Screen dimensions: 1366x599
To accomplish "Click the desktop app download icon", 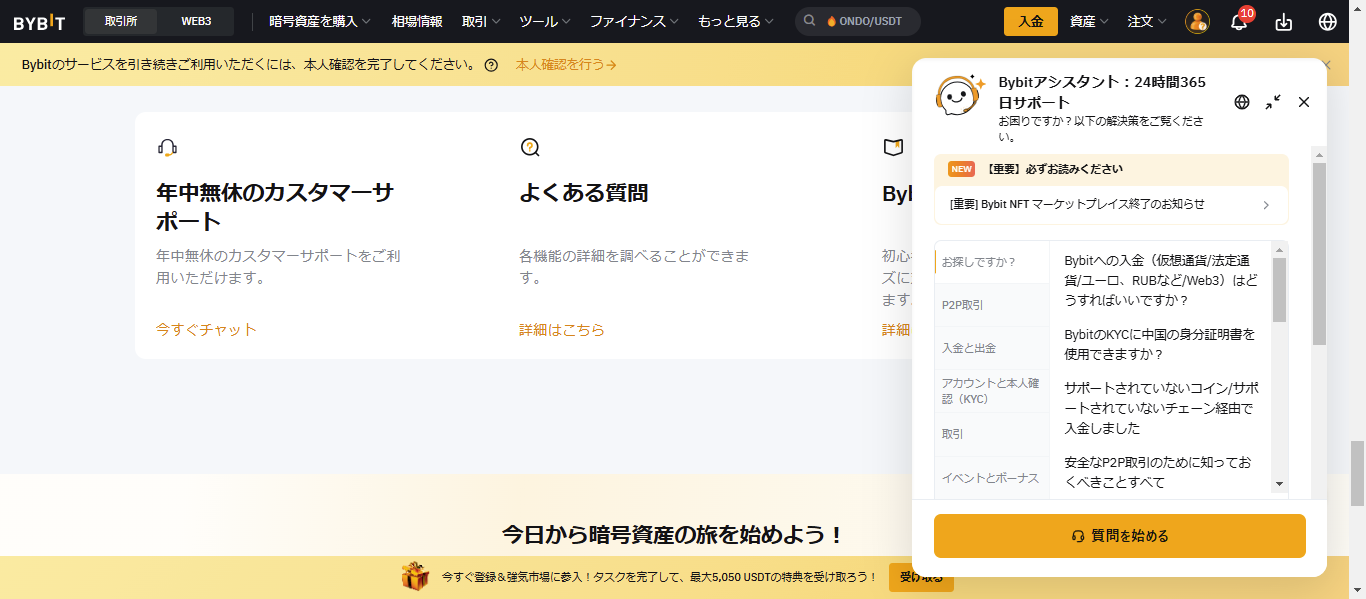I will (x=1284, y=20).
